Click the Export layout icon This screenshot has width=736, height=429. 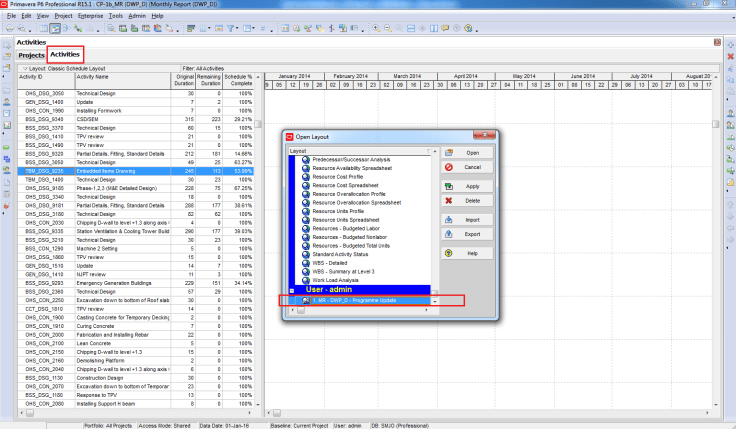click(x=449, y=234)
